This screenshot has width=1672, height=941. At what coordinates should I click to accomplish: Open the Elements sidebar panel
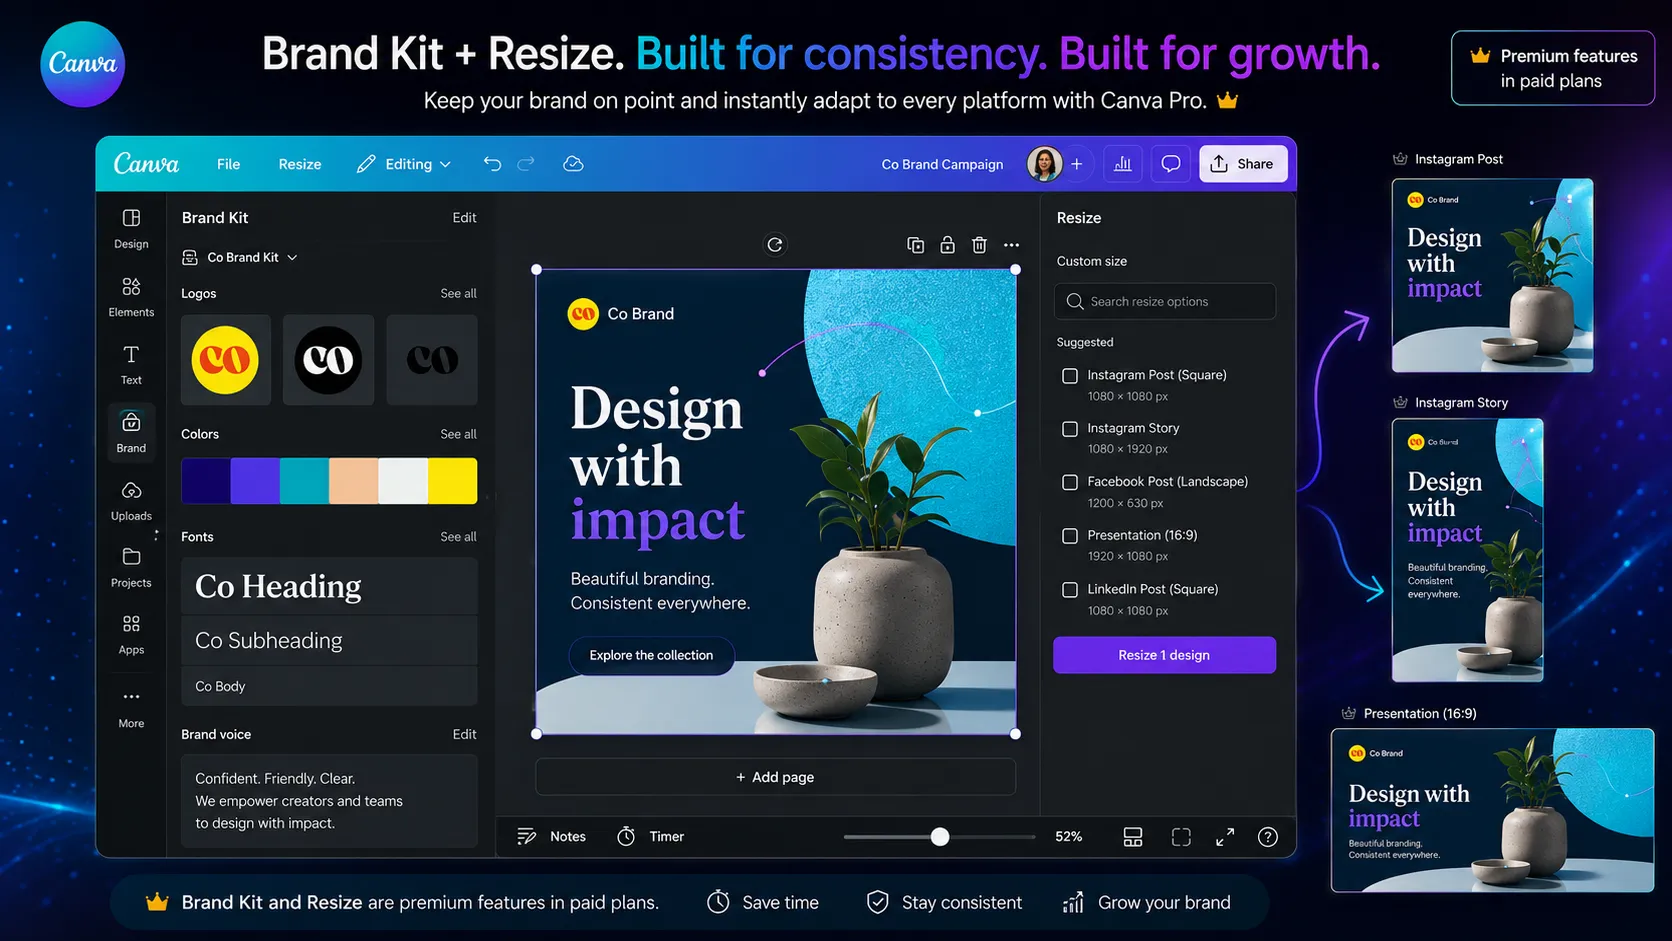click(x=131, y=297)
